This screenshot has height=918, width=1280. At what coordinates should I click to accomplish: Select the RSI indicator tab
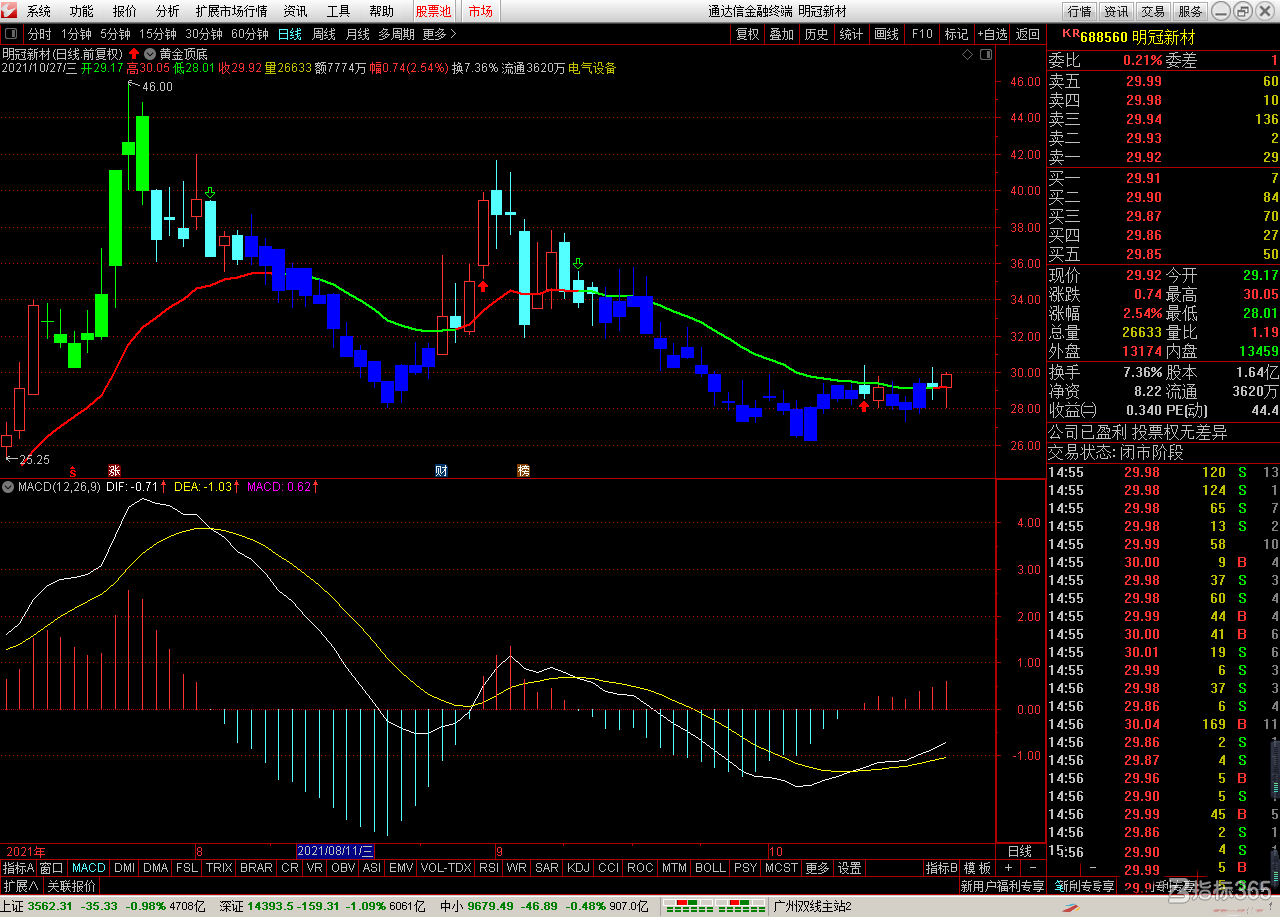(488, 868)
